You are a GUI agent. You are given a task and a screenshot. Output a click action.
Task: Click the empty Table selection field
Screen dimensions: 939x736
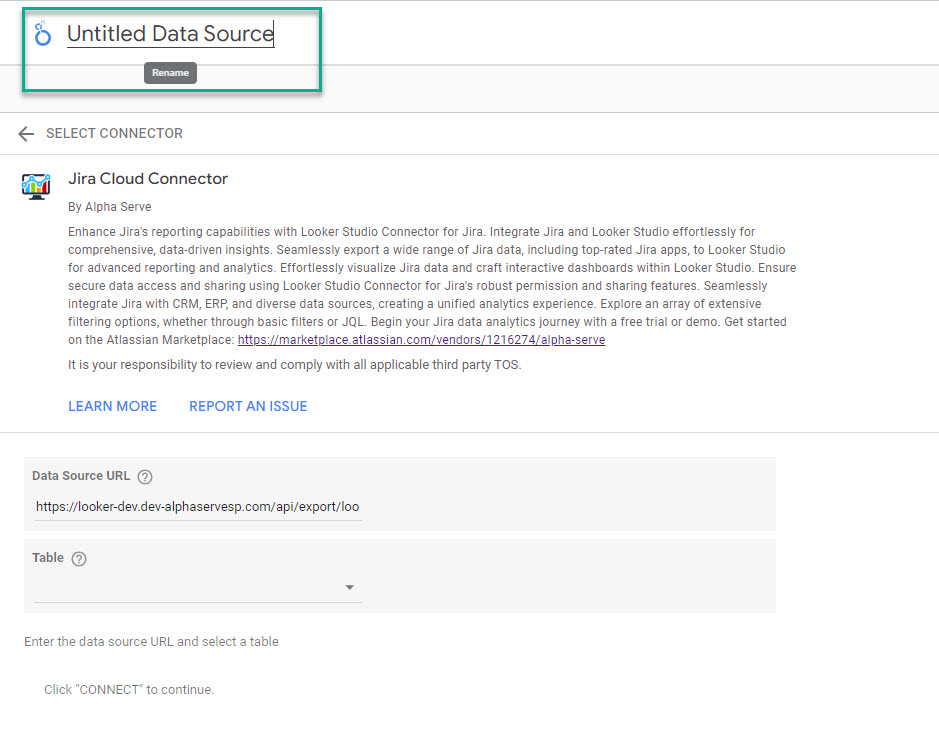tap(190, 588)
